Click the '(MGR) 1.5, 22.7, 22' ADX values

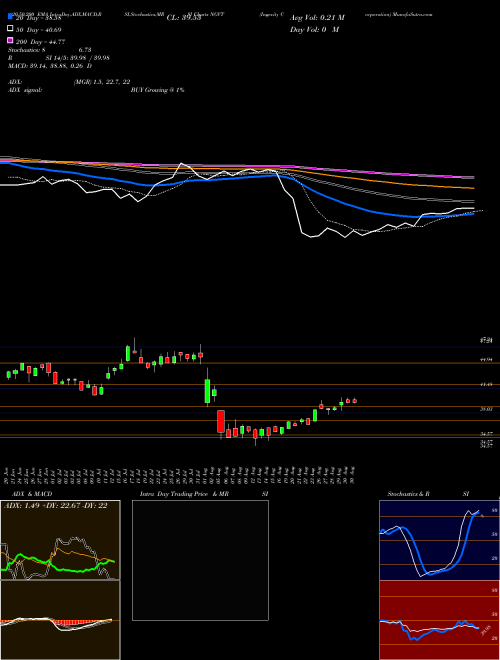102,82
